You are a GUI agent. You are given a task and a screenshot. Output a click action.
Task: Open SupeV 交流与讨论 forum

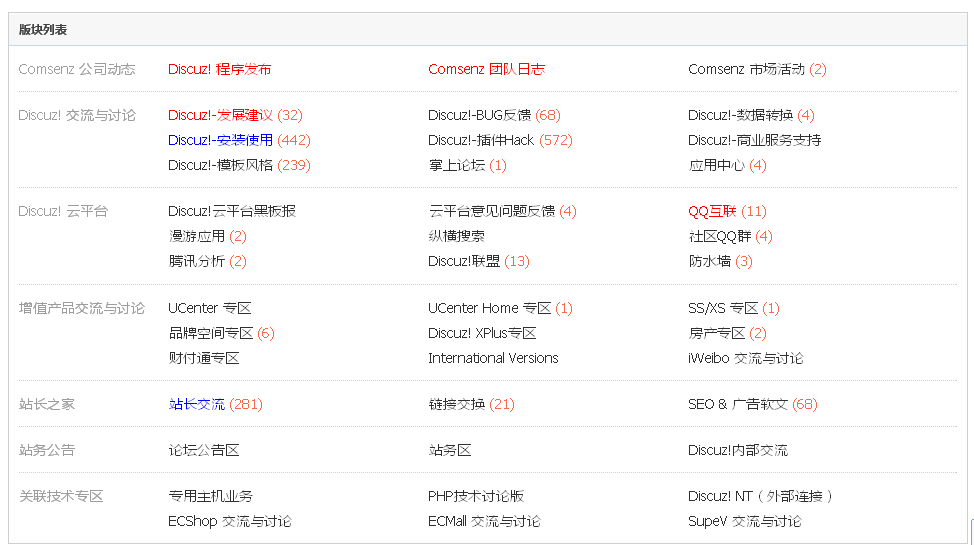click(745, 521)
